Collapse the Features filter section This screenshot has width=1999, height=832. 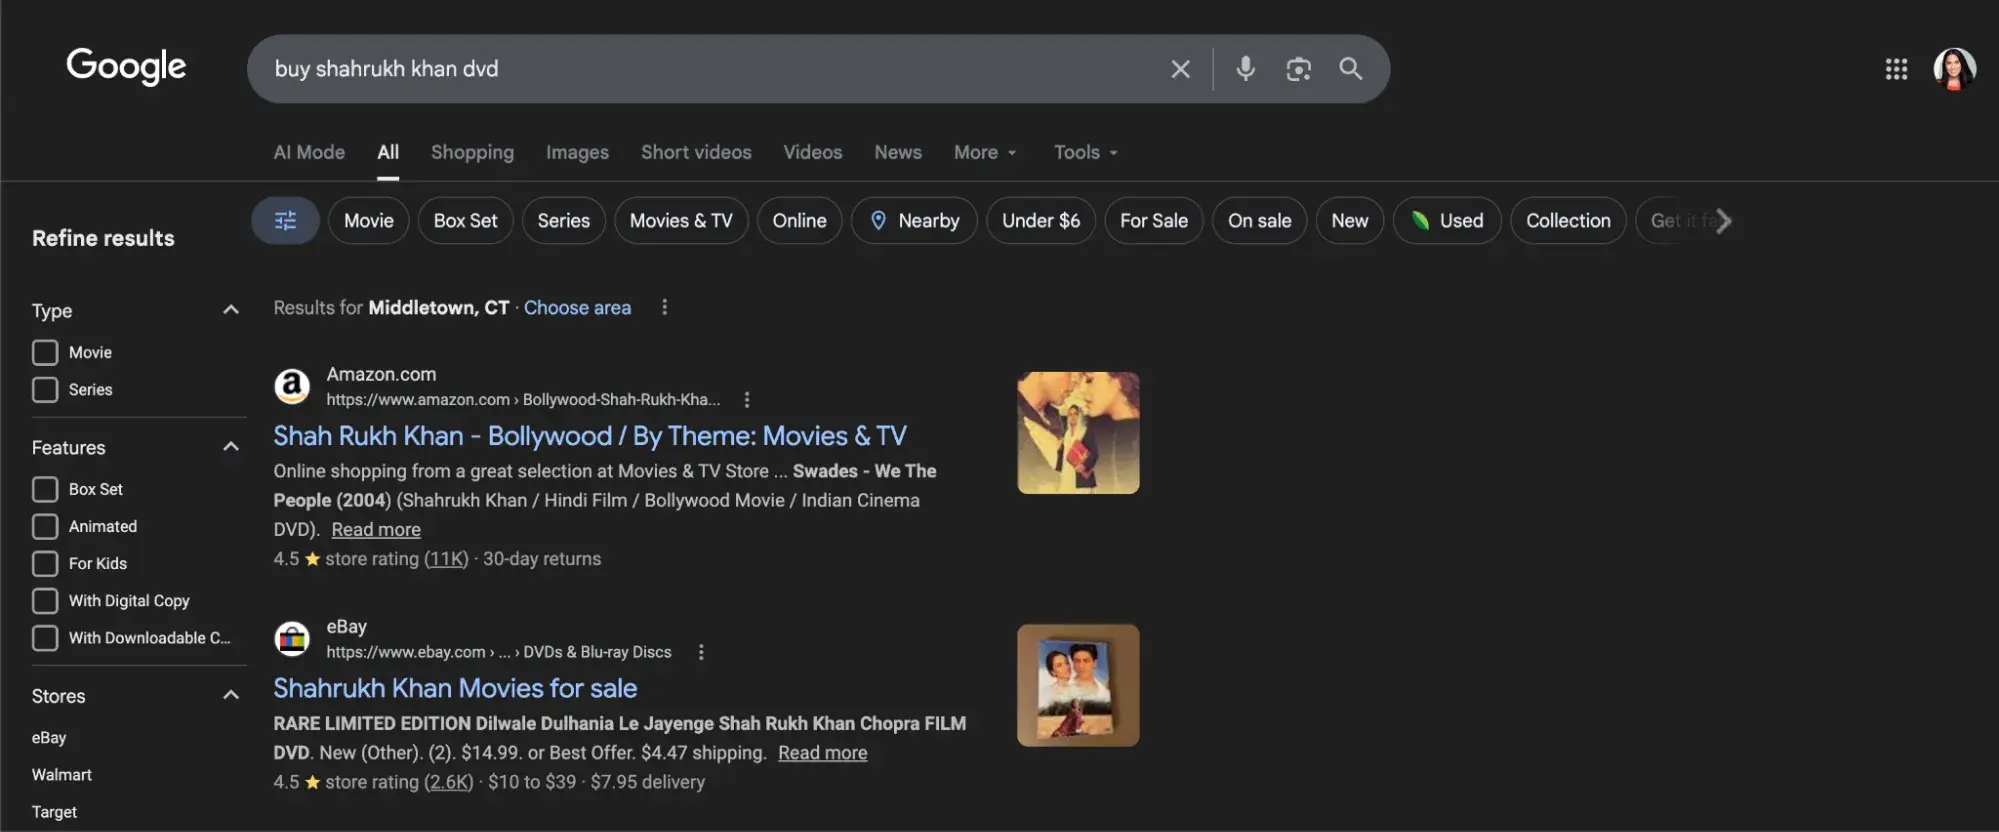(x=231, y=447)
